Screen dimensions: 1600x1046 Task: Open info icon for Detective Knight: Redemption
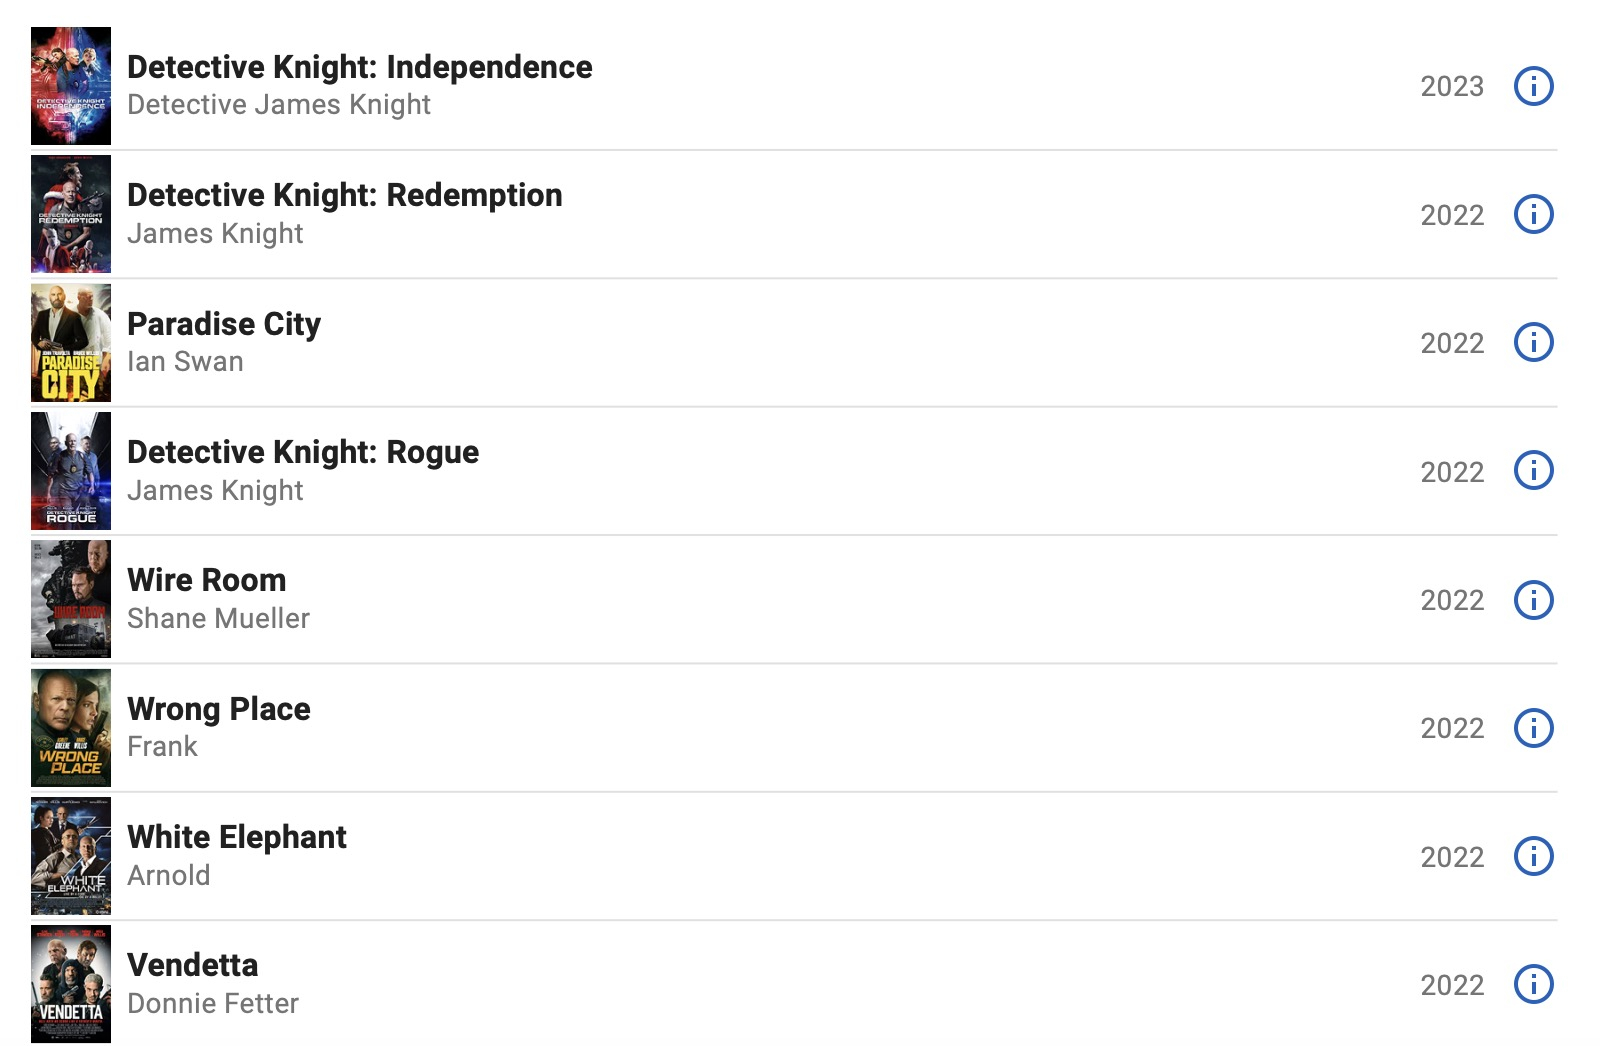[1533, 214]
